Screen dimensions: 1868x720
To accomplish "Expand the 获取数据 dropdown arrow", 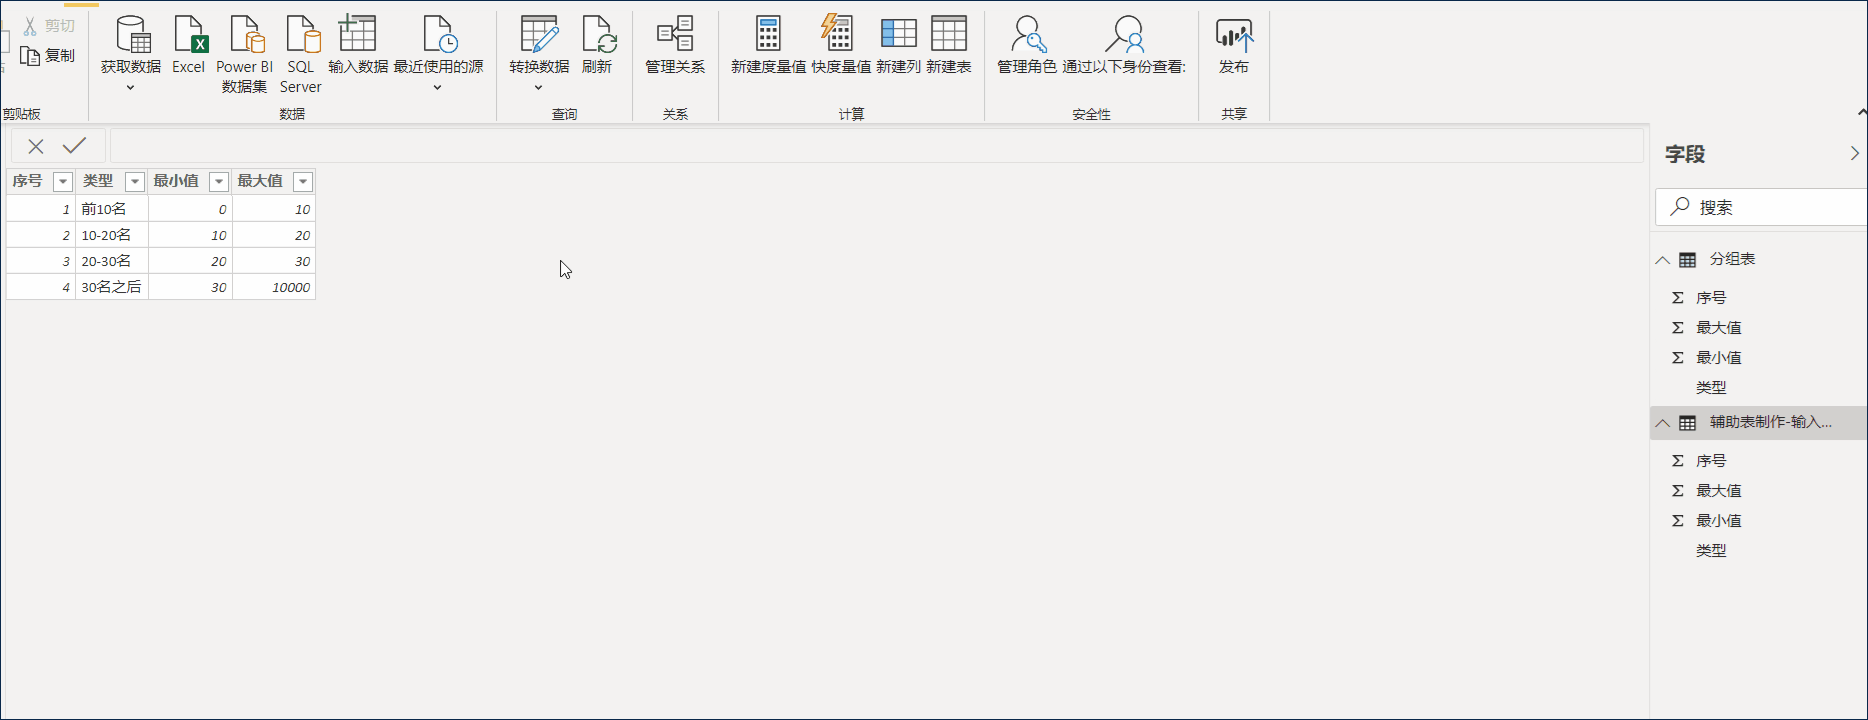I will click(x=130, y=88).
